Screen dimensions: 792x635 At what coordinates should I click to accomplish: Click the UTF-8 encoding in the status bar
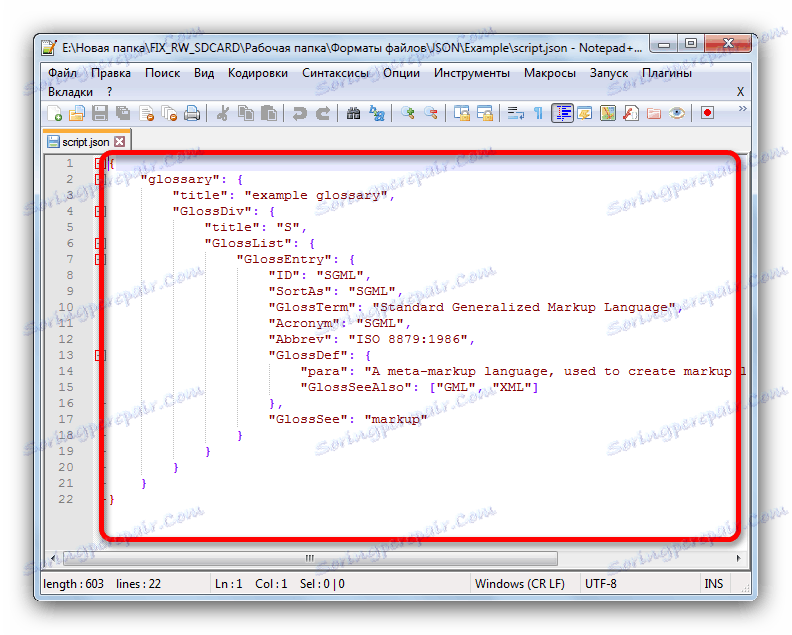pos(601,584)
